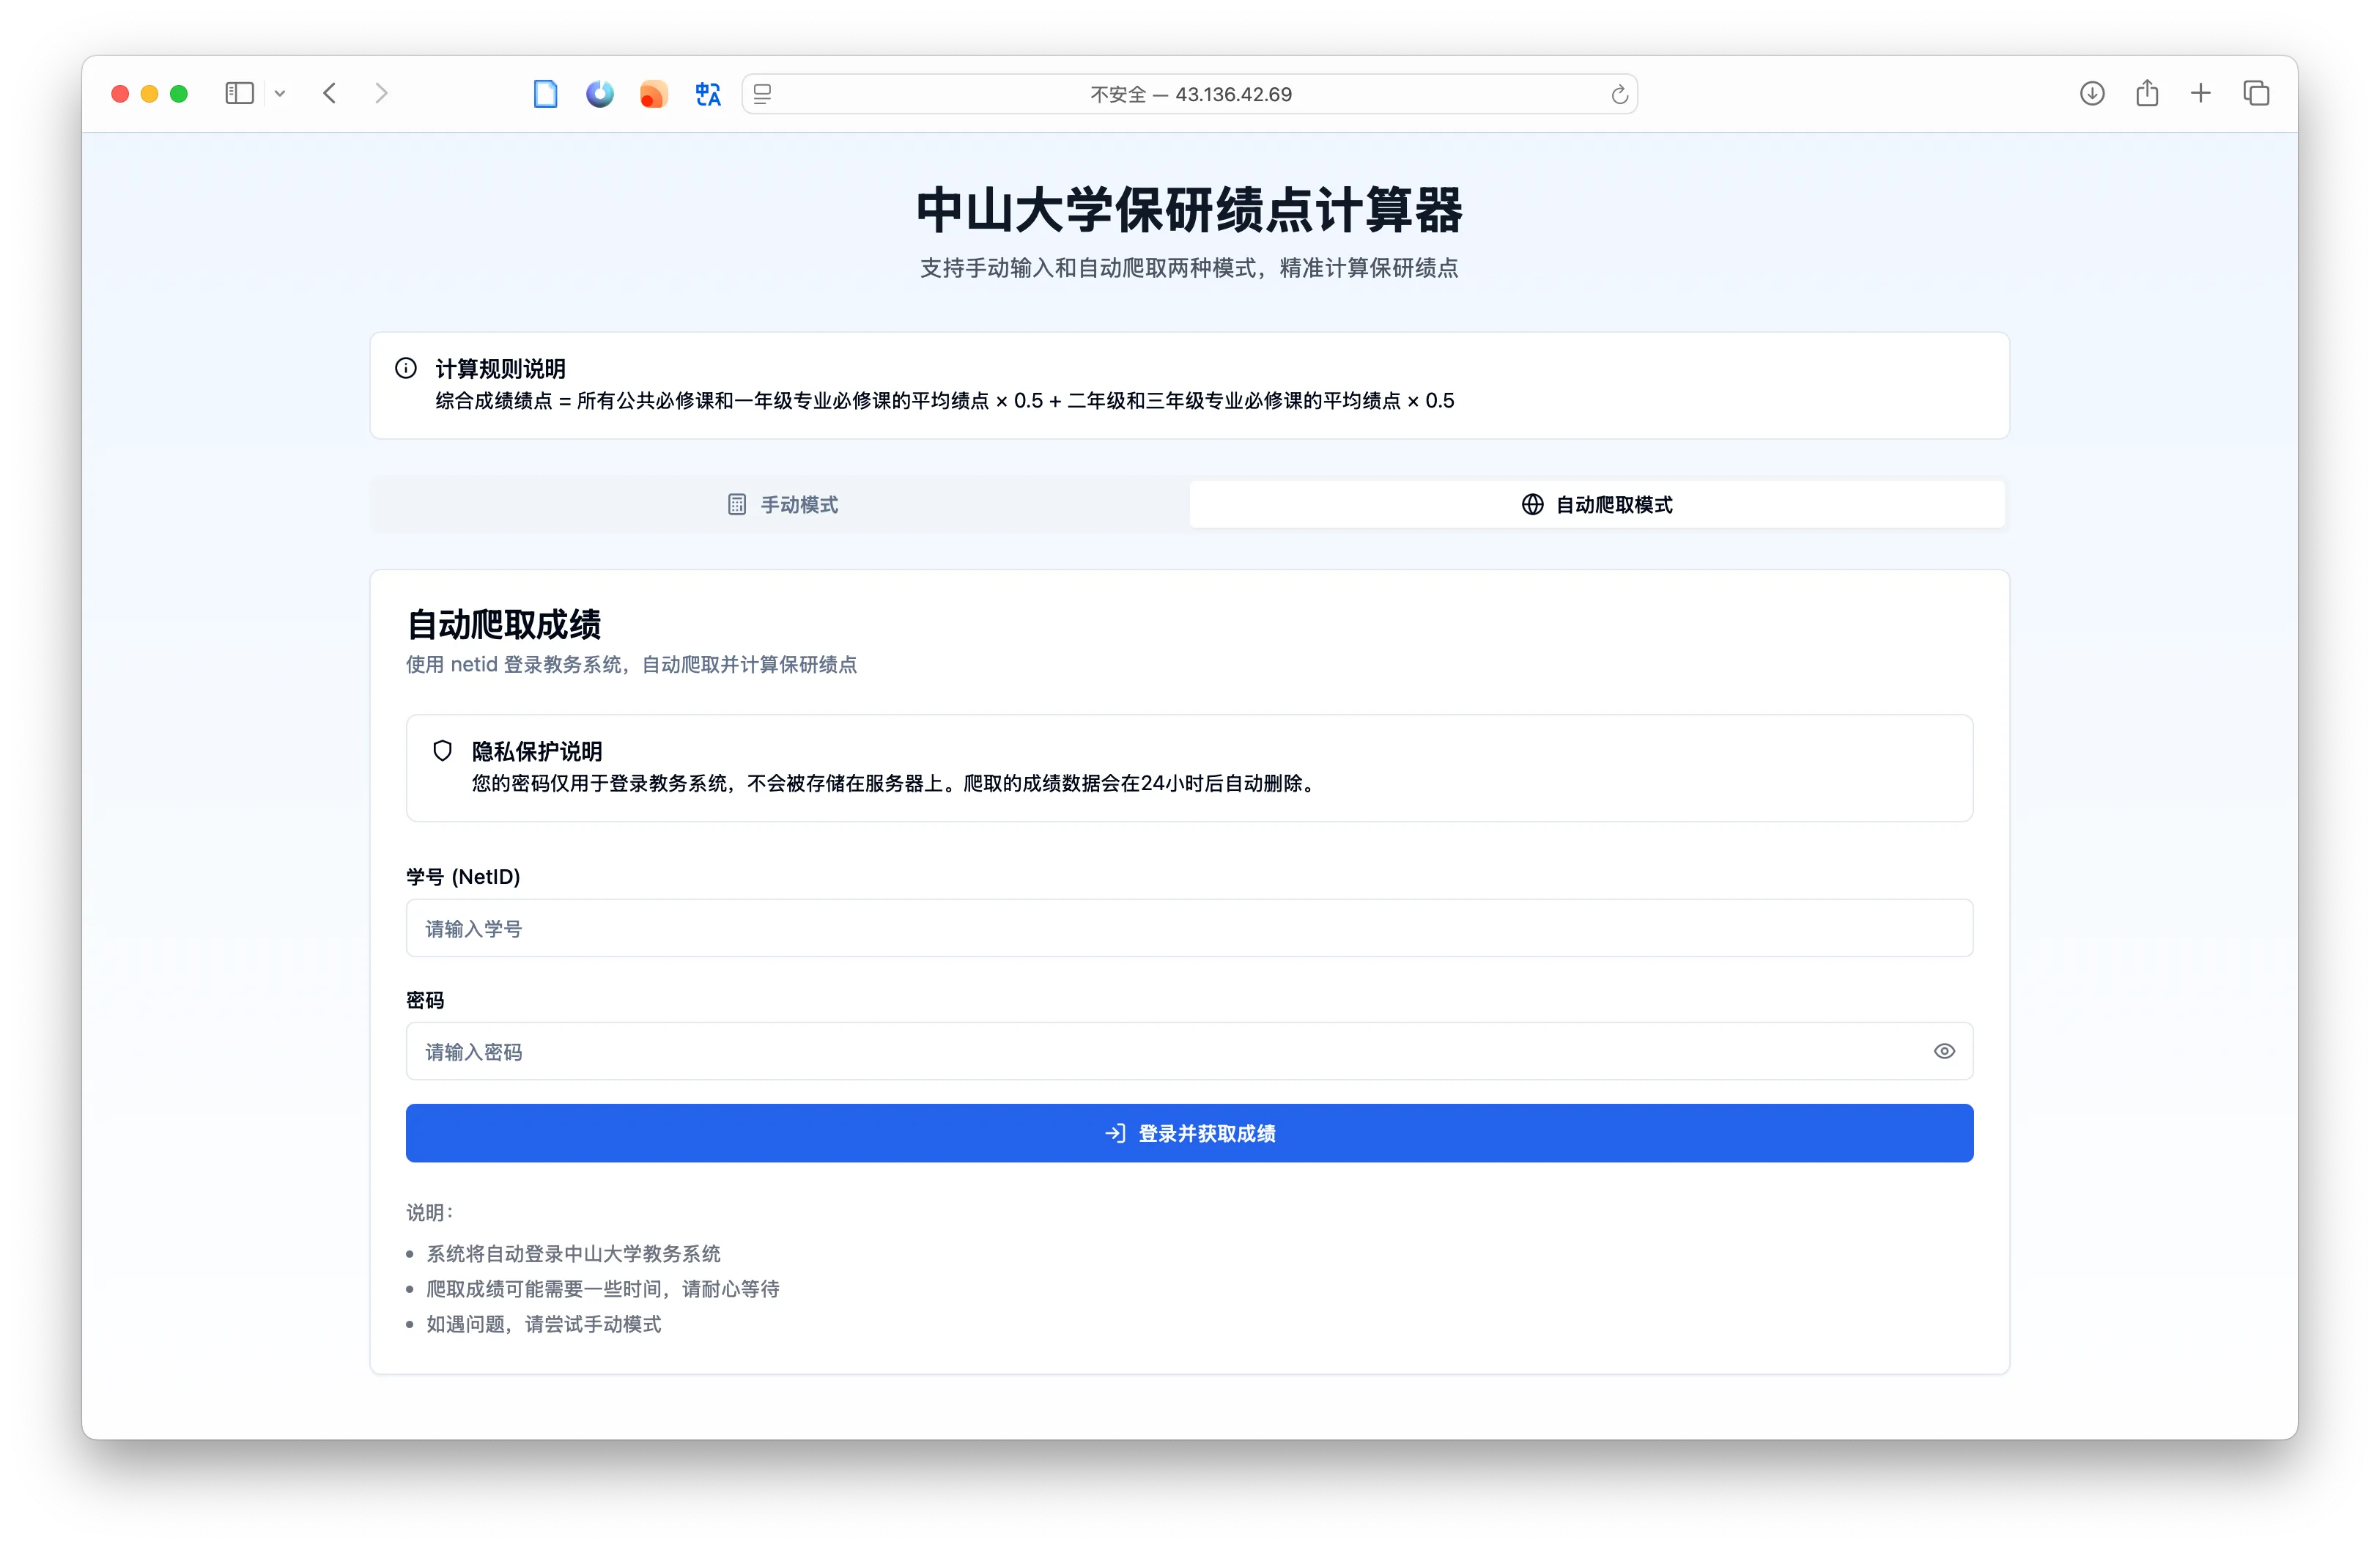Focus the 密码 password field

pyautogui.click(x=1160, y=1051)
